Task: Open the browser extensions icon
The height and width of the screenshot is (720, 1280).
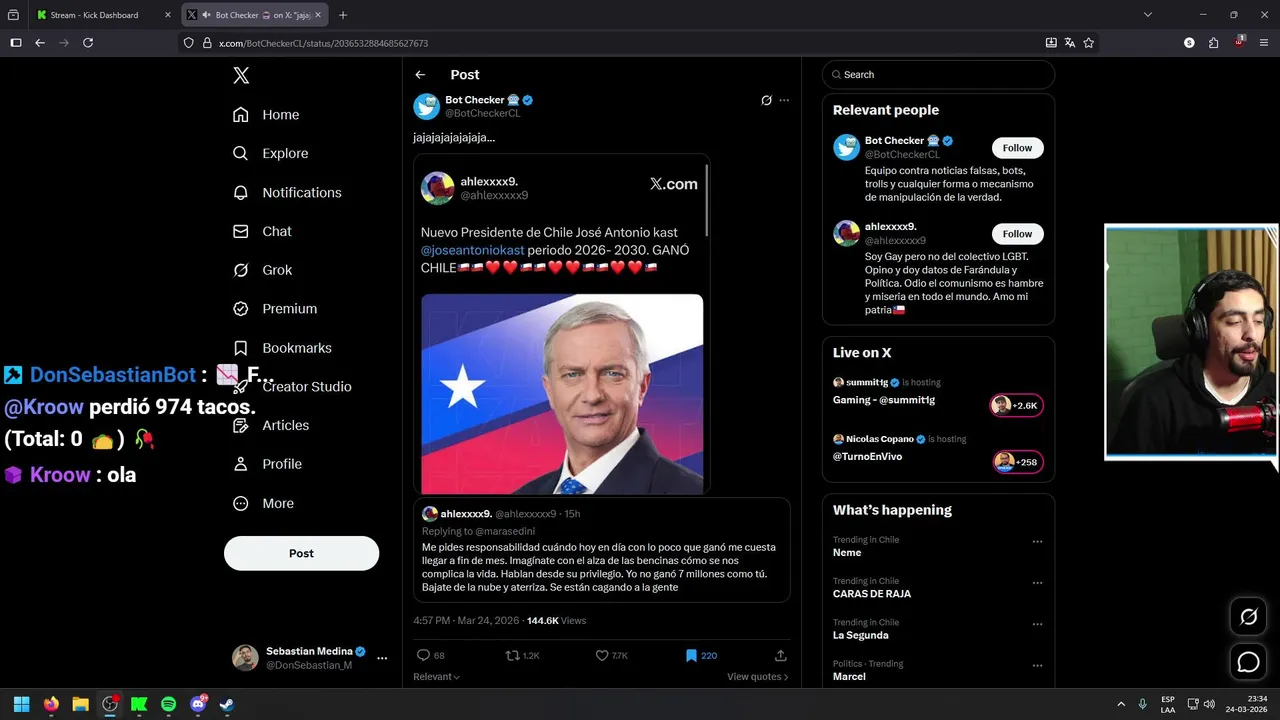Action: 1213,43
